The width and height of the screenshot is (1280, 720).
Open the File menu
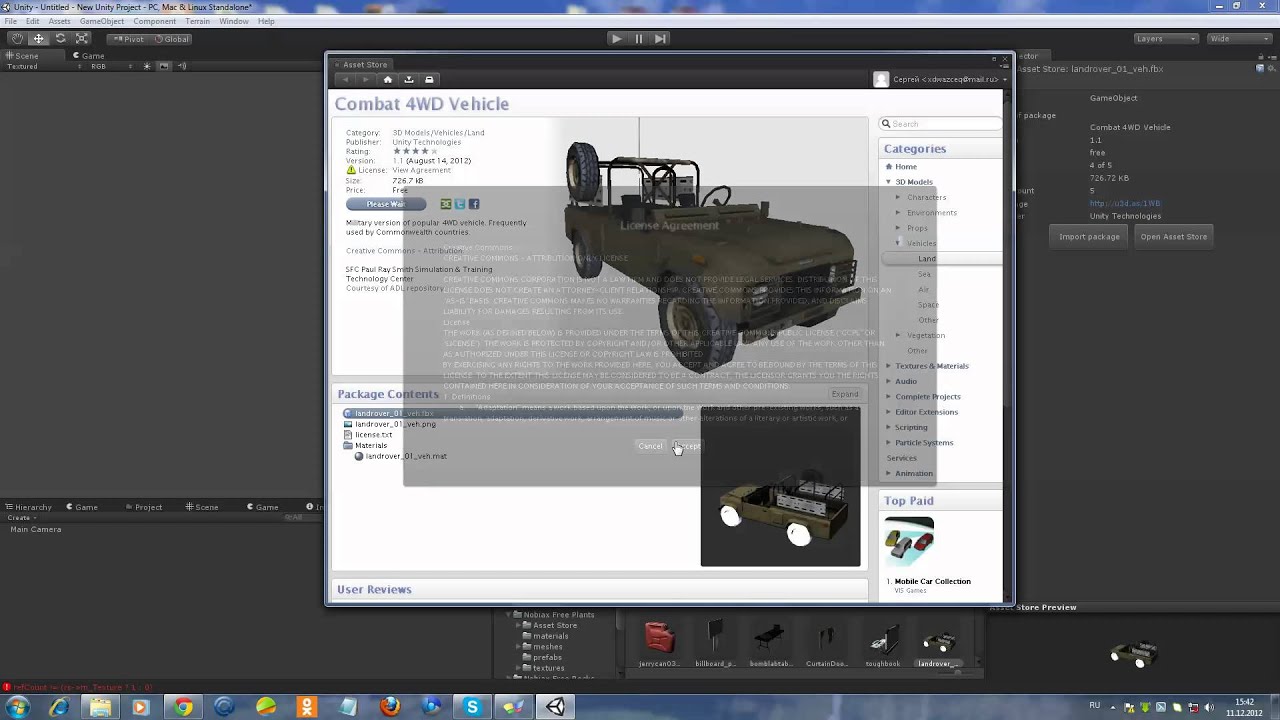click(x=10, y=21)
